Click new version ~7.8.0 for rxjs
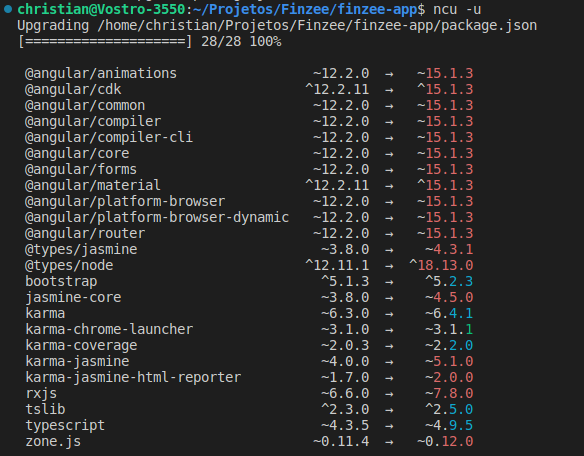This screenshot has width=584, height=456. (x=449, y=394)
